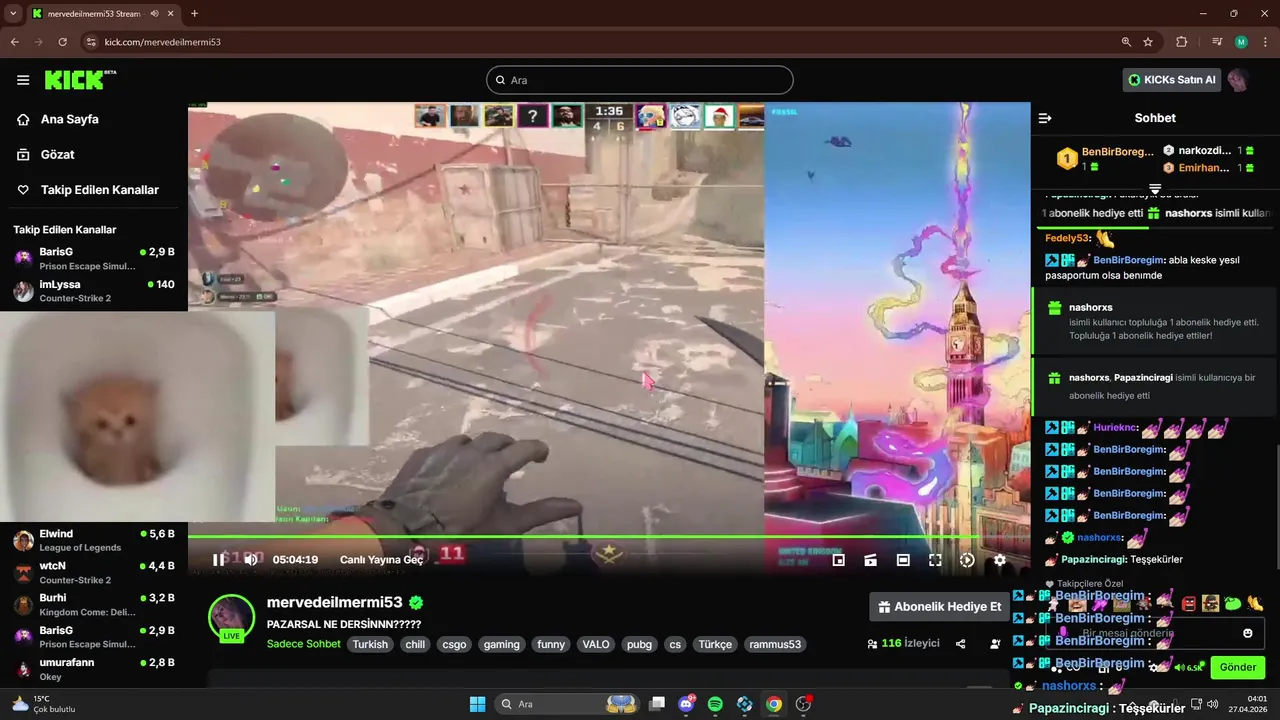1280x720 pixels.
Task: Open the Windows Start button
Action: click(x=477, y=704)
